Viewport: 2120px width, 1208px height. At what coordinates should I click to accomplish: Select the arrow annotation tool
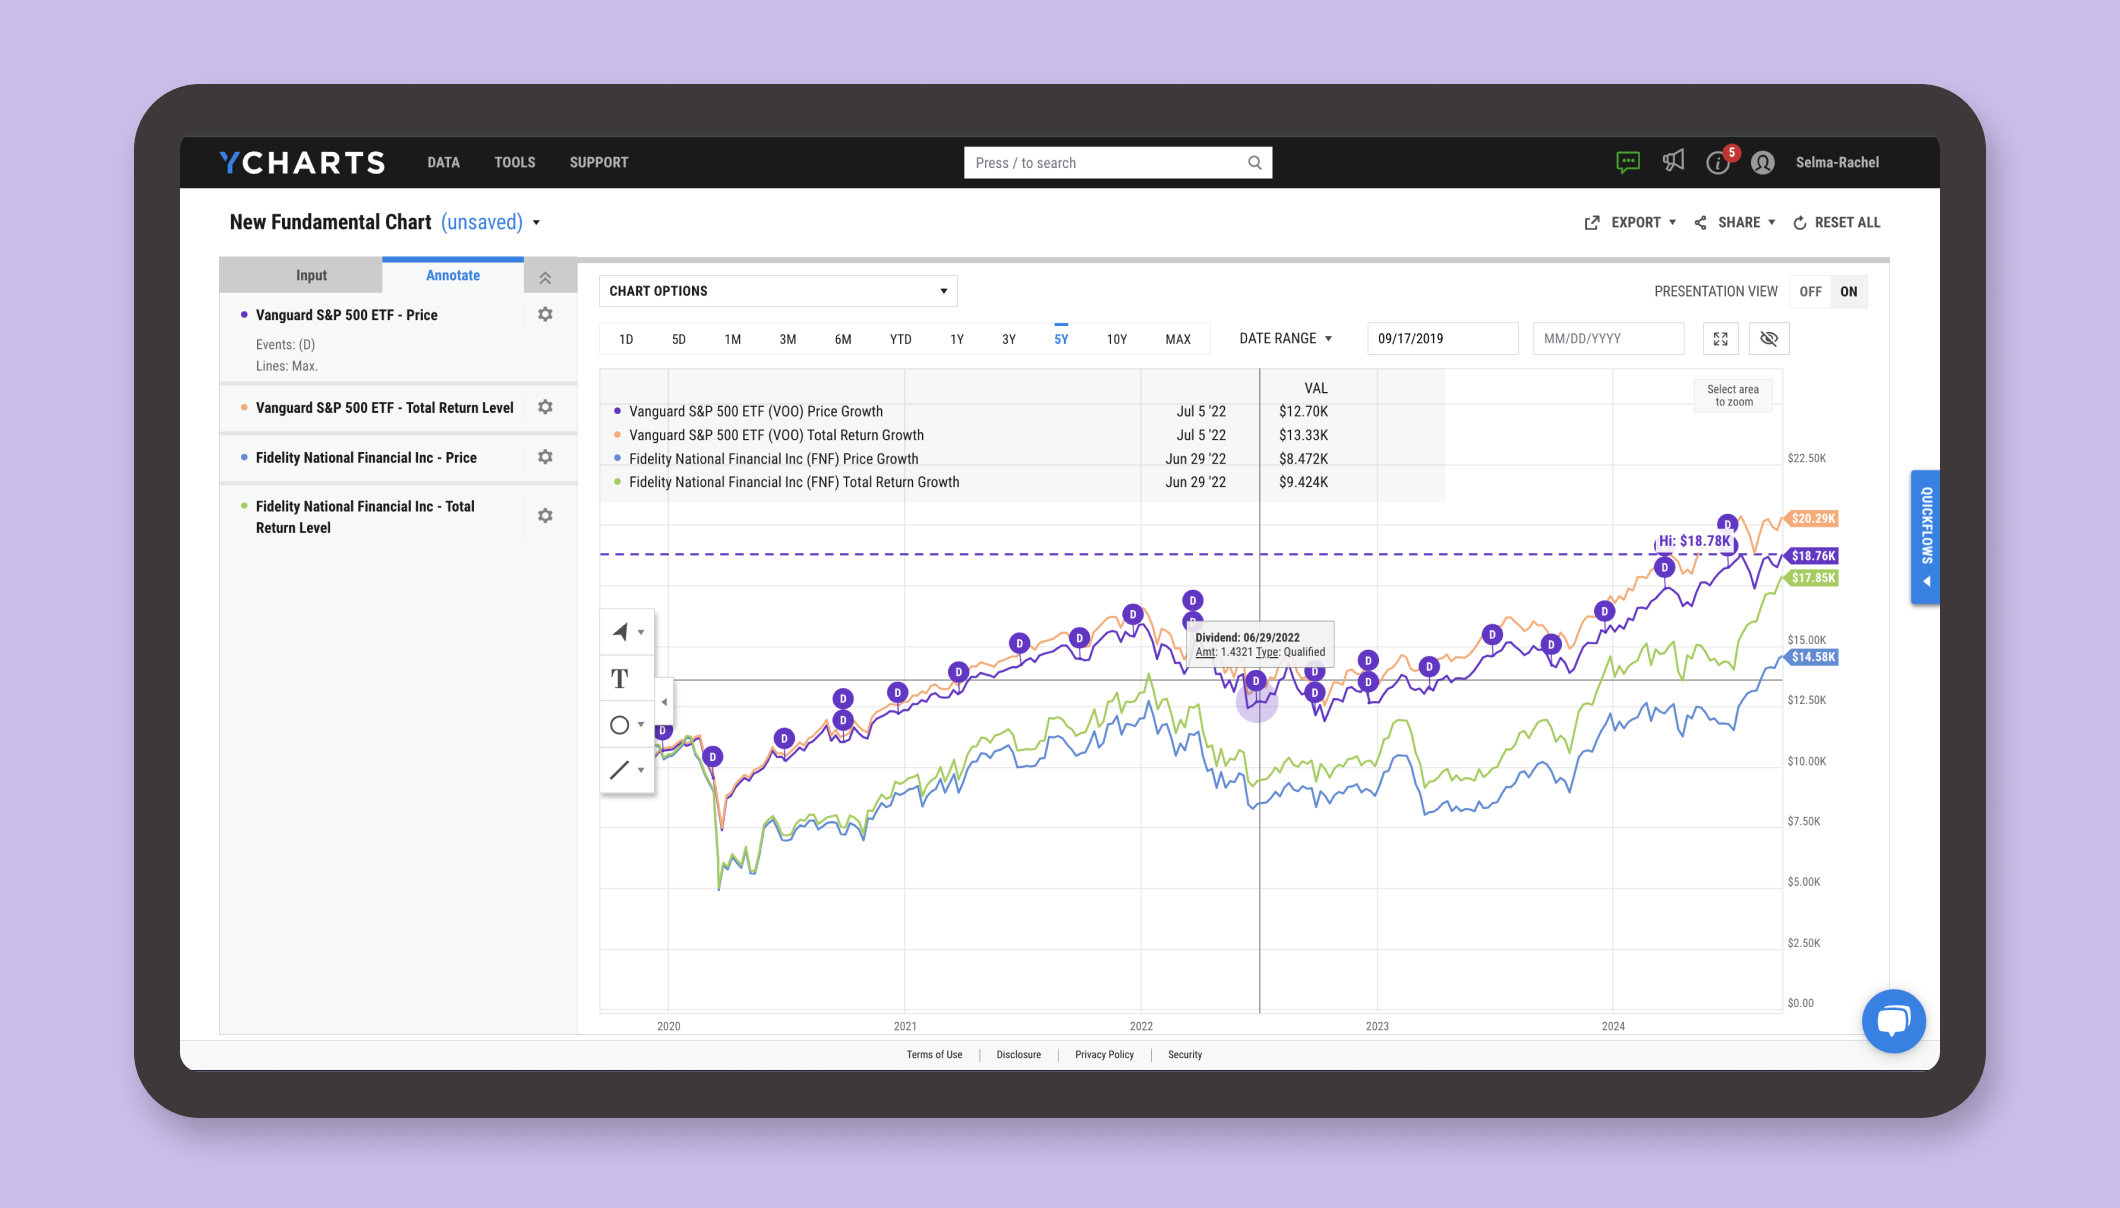coord(620,632)
